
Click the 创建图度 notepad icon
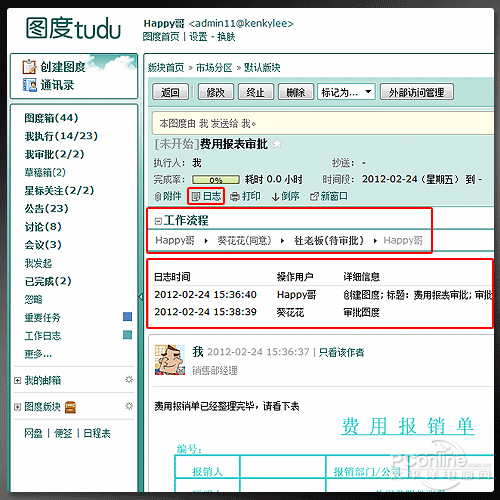[29, 67]
